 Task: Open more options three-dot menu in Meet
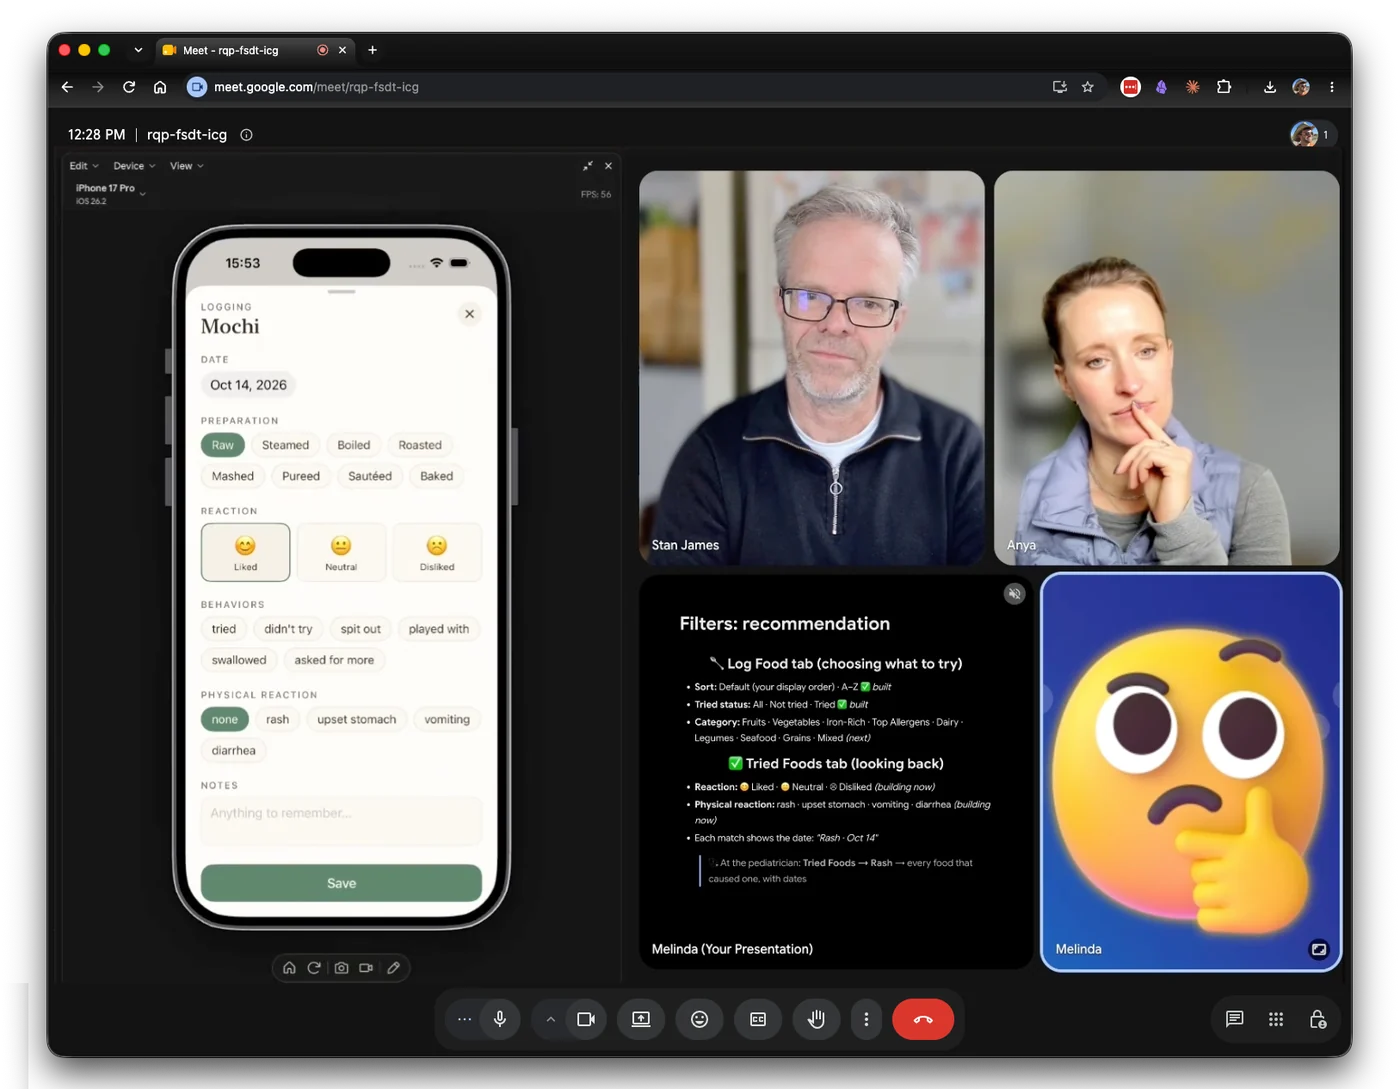click(866, 1019)
